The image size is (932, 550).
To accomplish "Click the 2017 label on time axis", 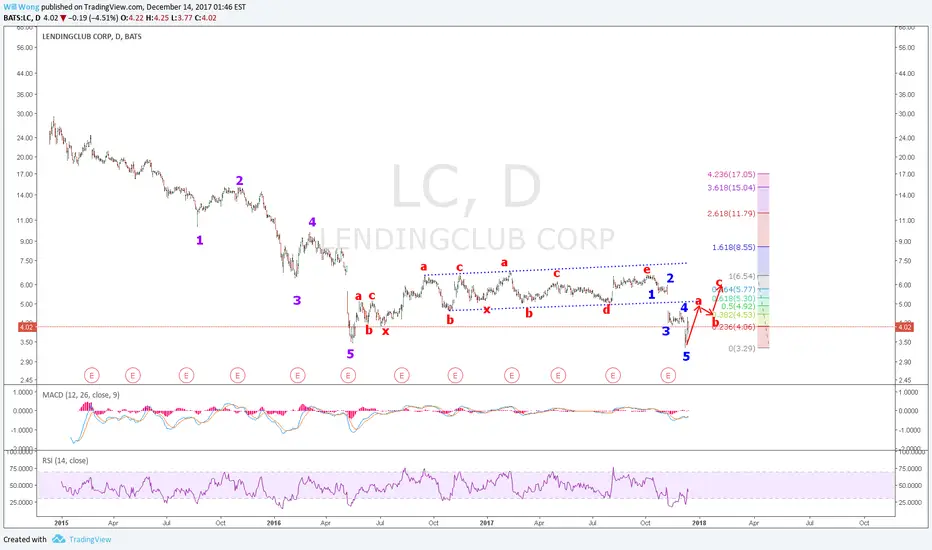I will 487,523.
